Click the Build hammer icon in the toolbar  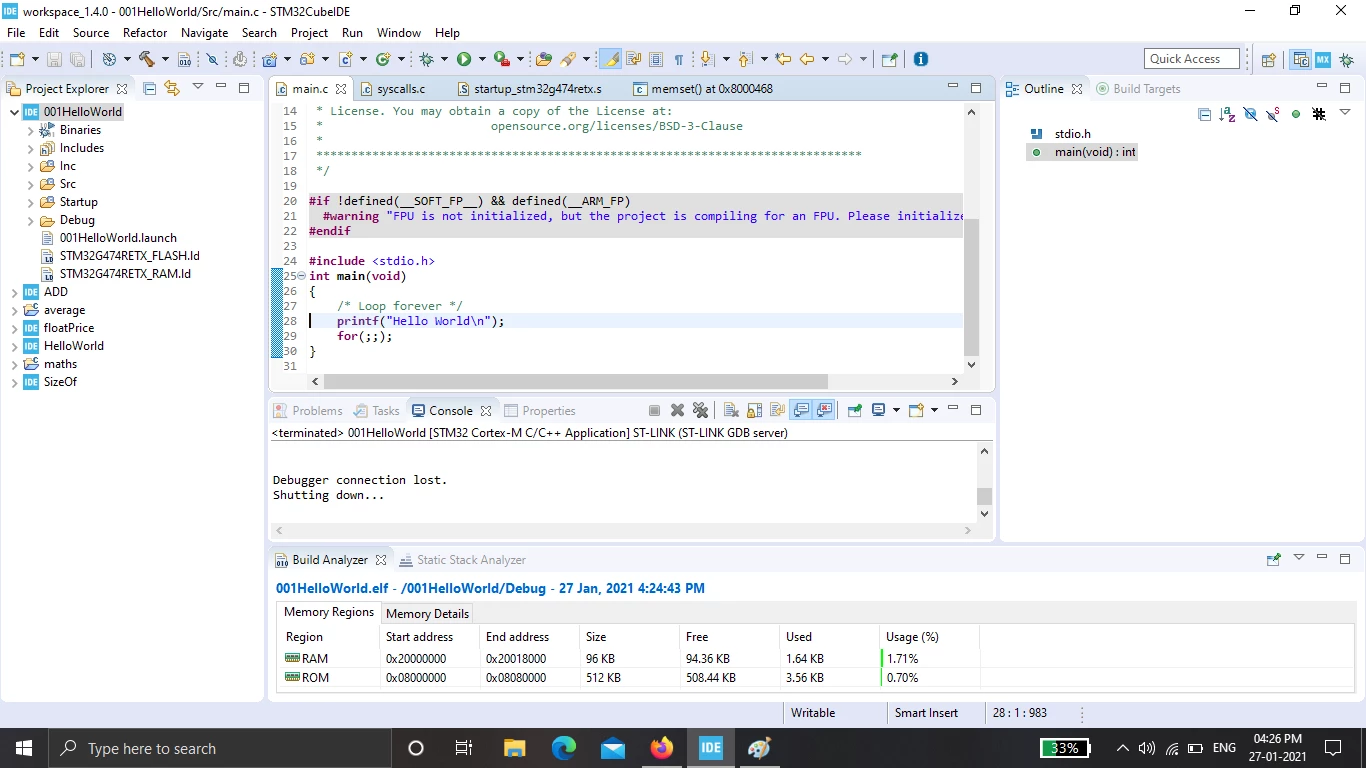tap(147, 59)
